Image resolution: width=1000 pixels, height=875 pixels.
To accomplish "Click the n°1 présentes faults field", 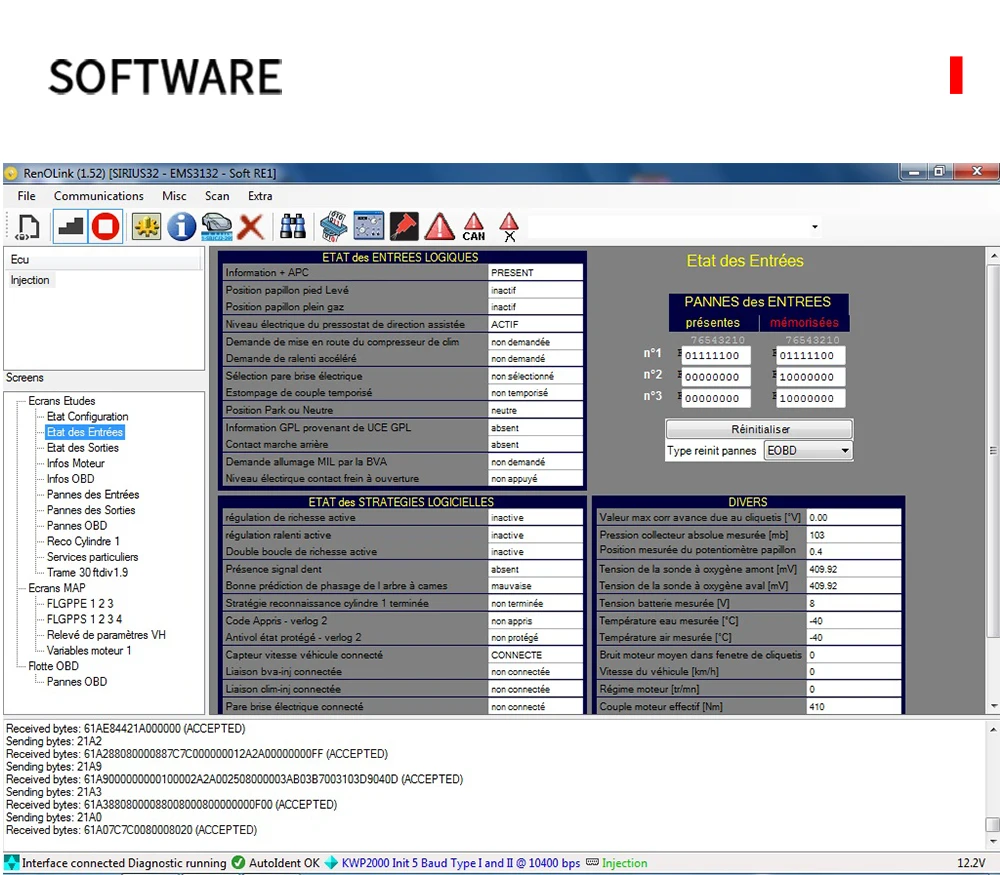I will tap(716, 355).
